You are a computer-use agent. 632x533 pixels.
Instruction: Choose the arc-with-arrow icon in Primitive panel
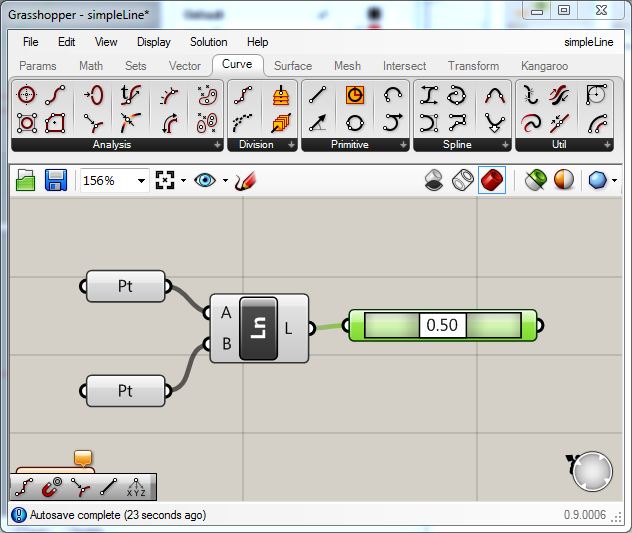393,123
